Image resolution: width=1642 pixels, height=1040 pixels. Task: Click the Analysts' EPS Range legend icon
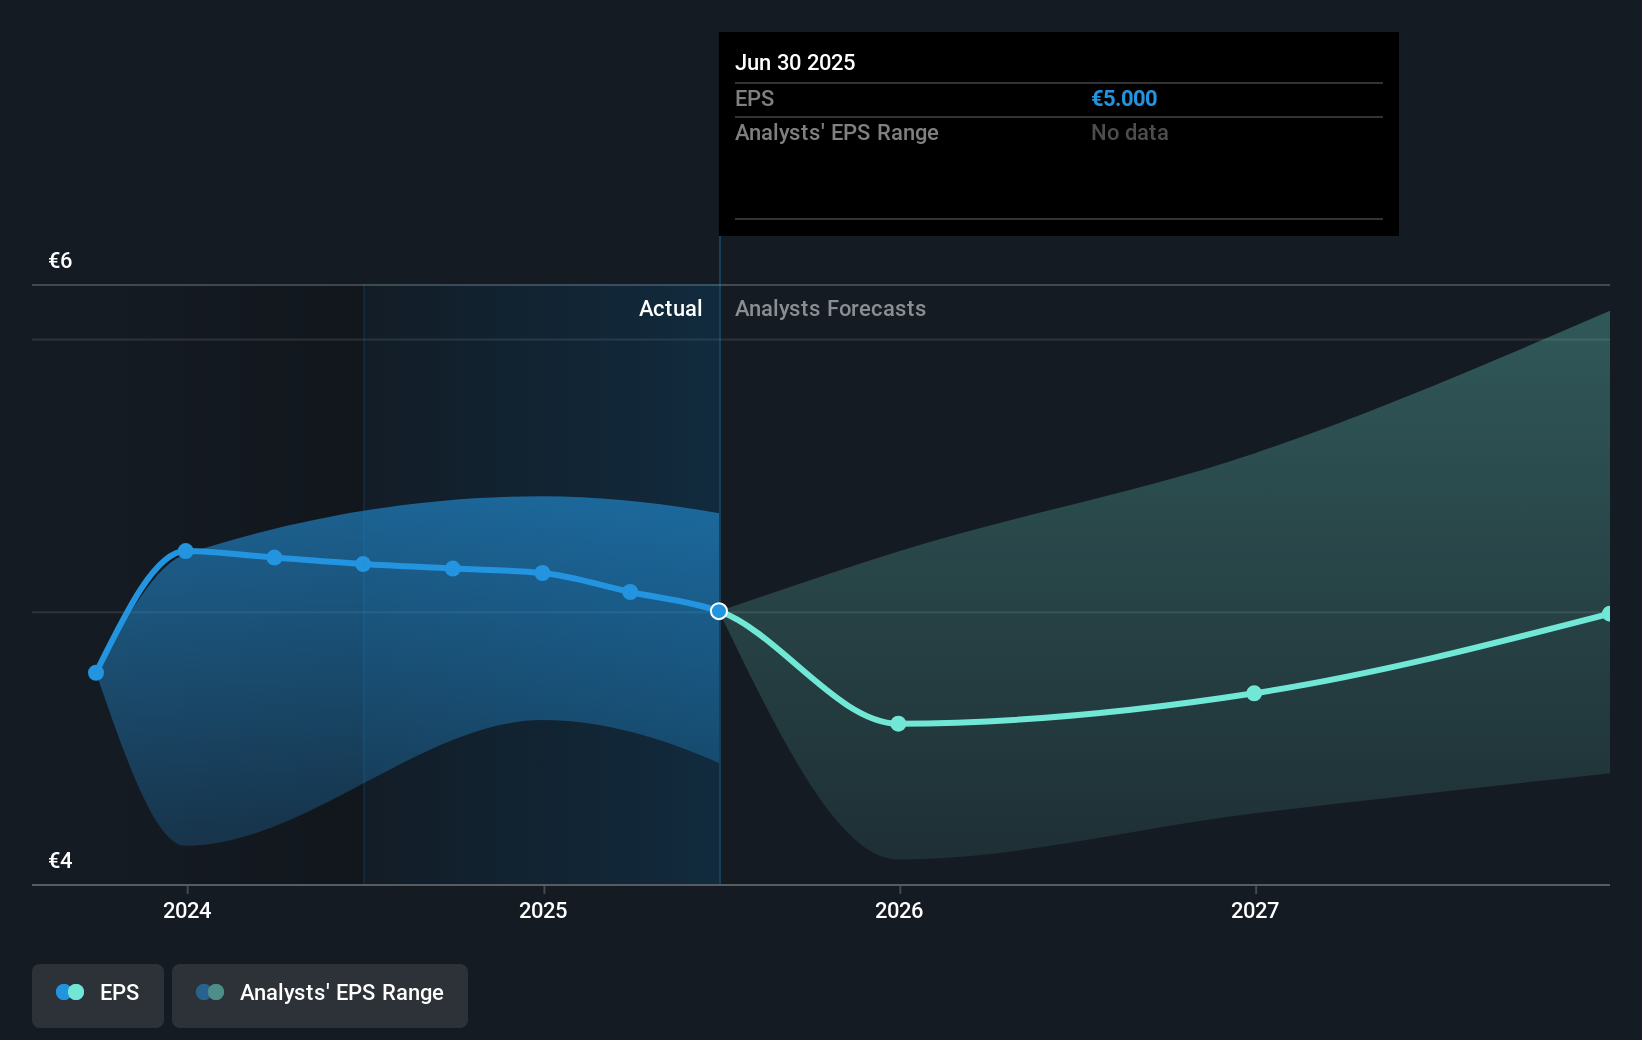click(211, 992)
